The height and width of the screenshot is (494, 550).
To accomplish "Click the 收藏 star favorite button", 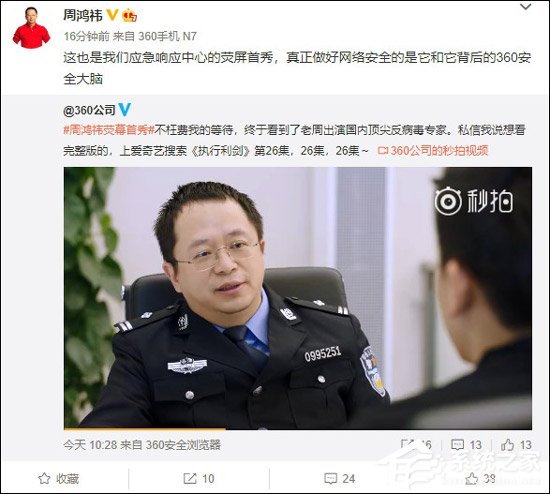I will tap(59, 479).
